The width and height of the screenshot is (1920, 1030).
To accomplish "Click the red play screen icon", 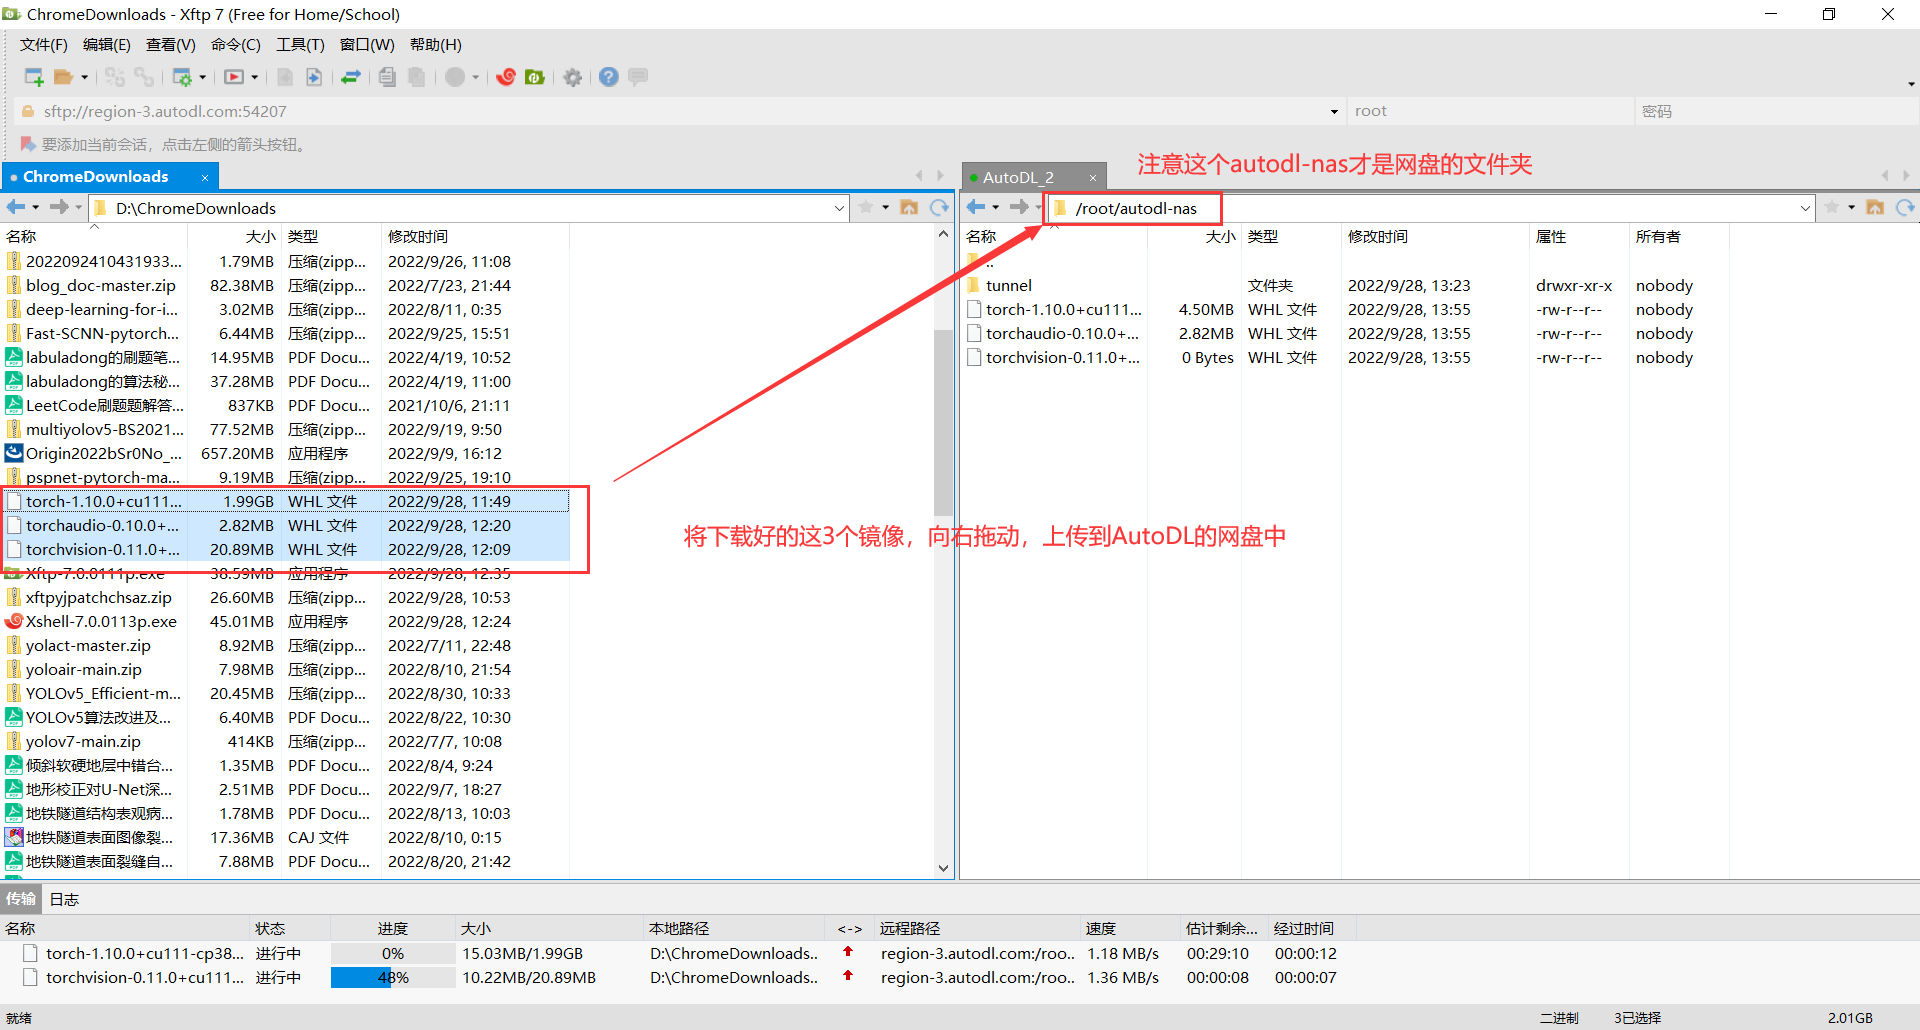I will pyautogui.click(x=234, y=77).
